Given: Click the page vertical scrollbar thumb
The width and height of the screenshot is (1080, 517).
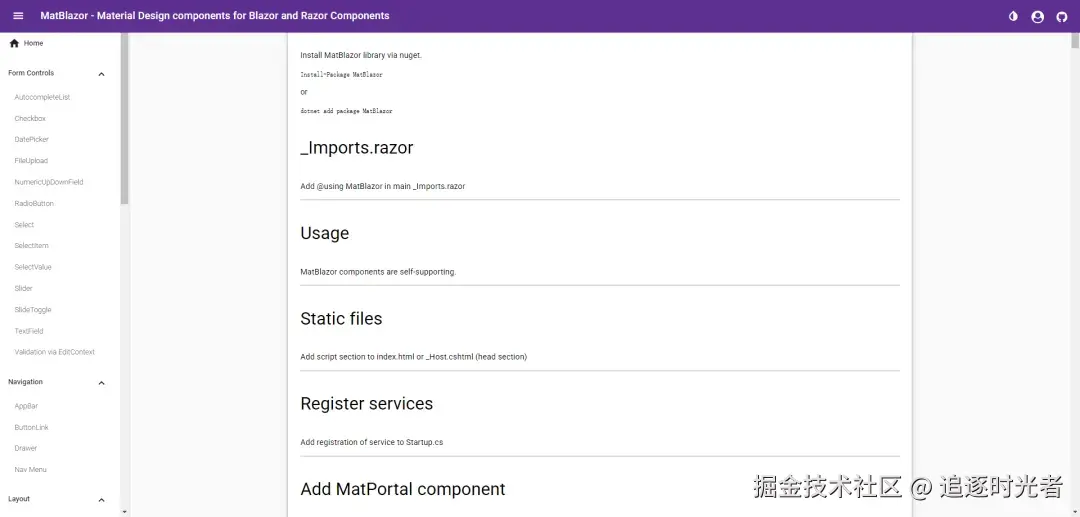Looking at the screenshot, I should tap(1074, 40).
